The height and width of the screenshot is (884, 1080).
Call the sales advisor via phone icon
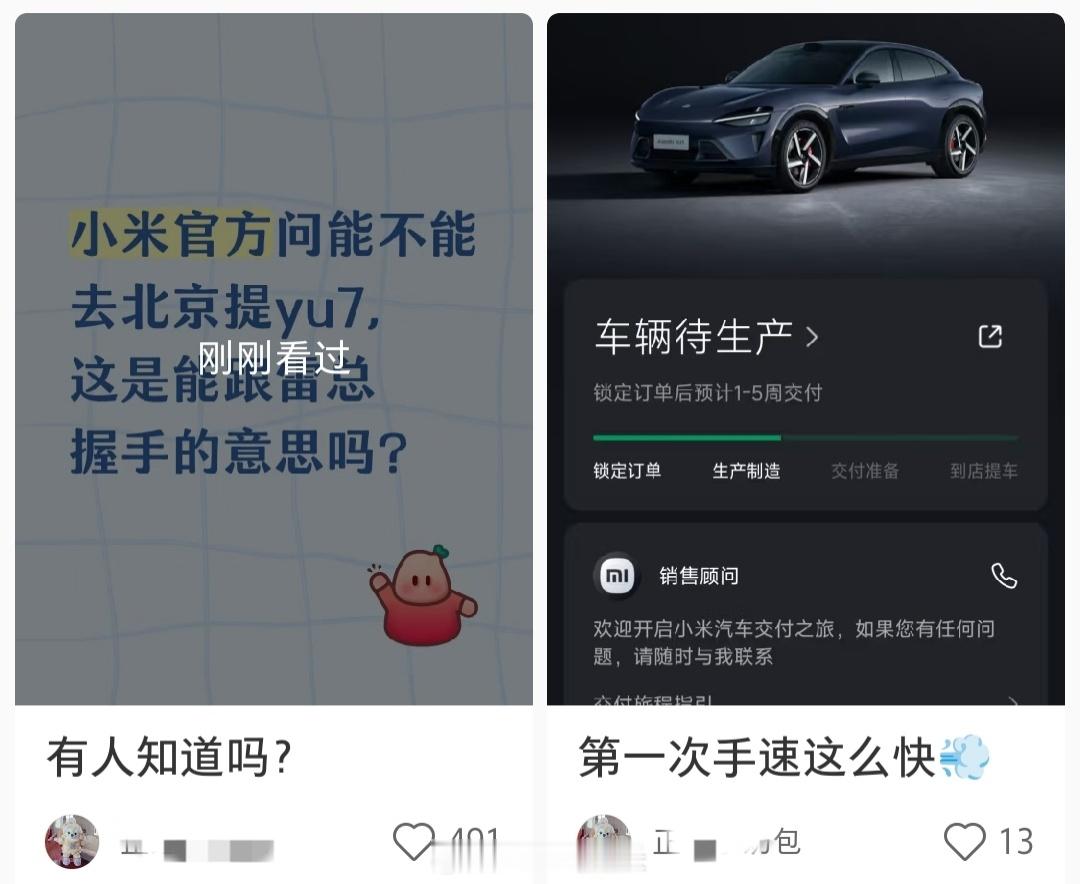point(1004,575)
